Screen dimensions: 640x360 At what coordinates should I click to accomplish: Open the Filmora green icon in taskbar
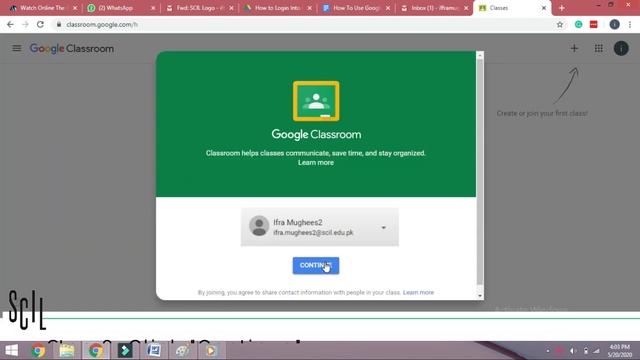124,351
